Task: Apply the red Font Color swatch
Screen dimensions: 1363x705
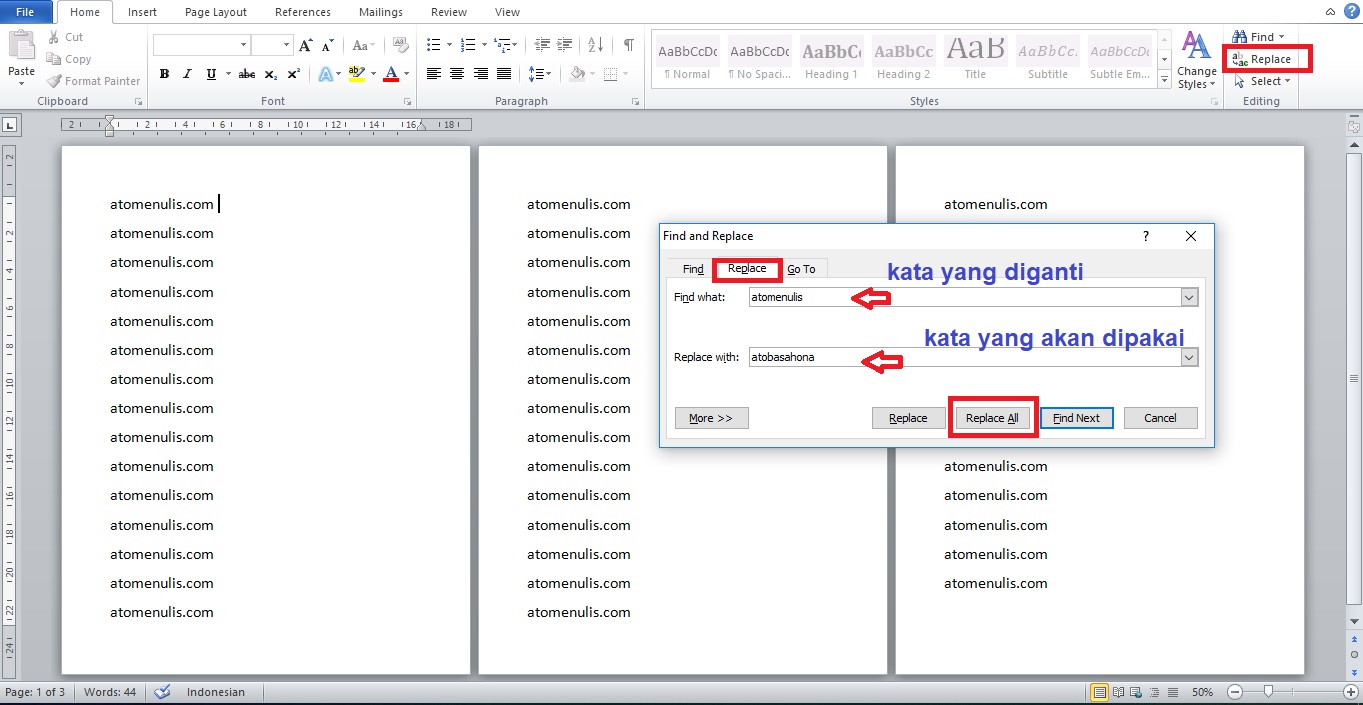Action: (x=390, y=74)
